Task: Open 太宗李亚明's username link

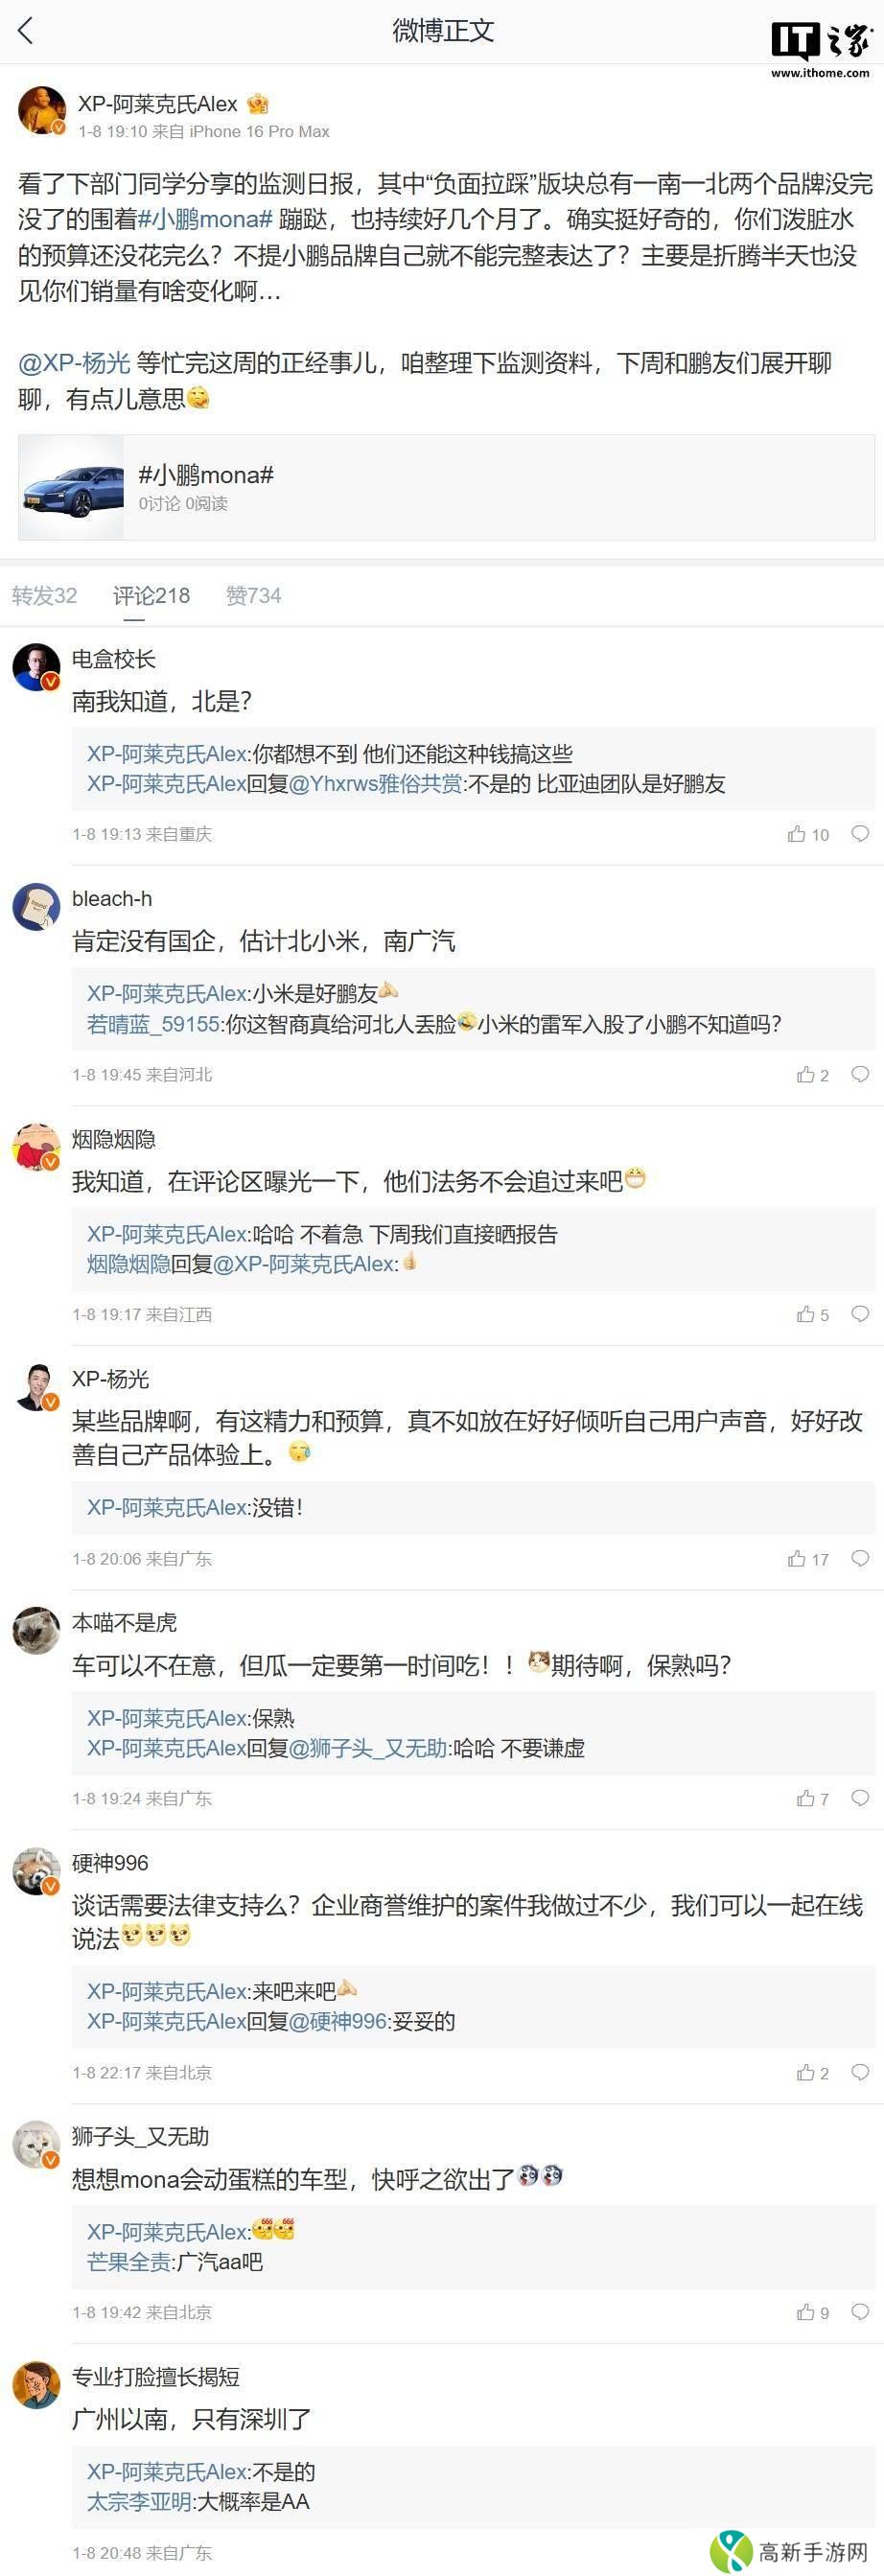Action: point(139,2502)
